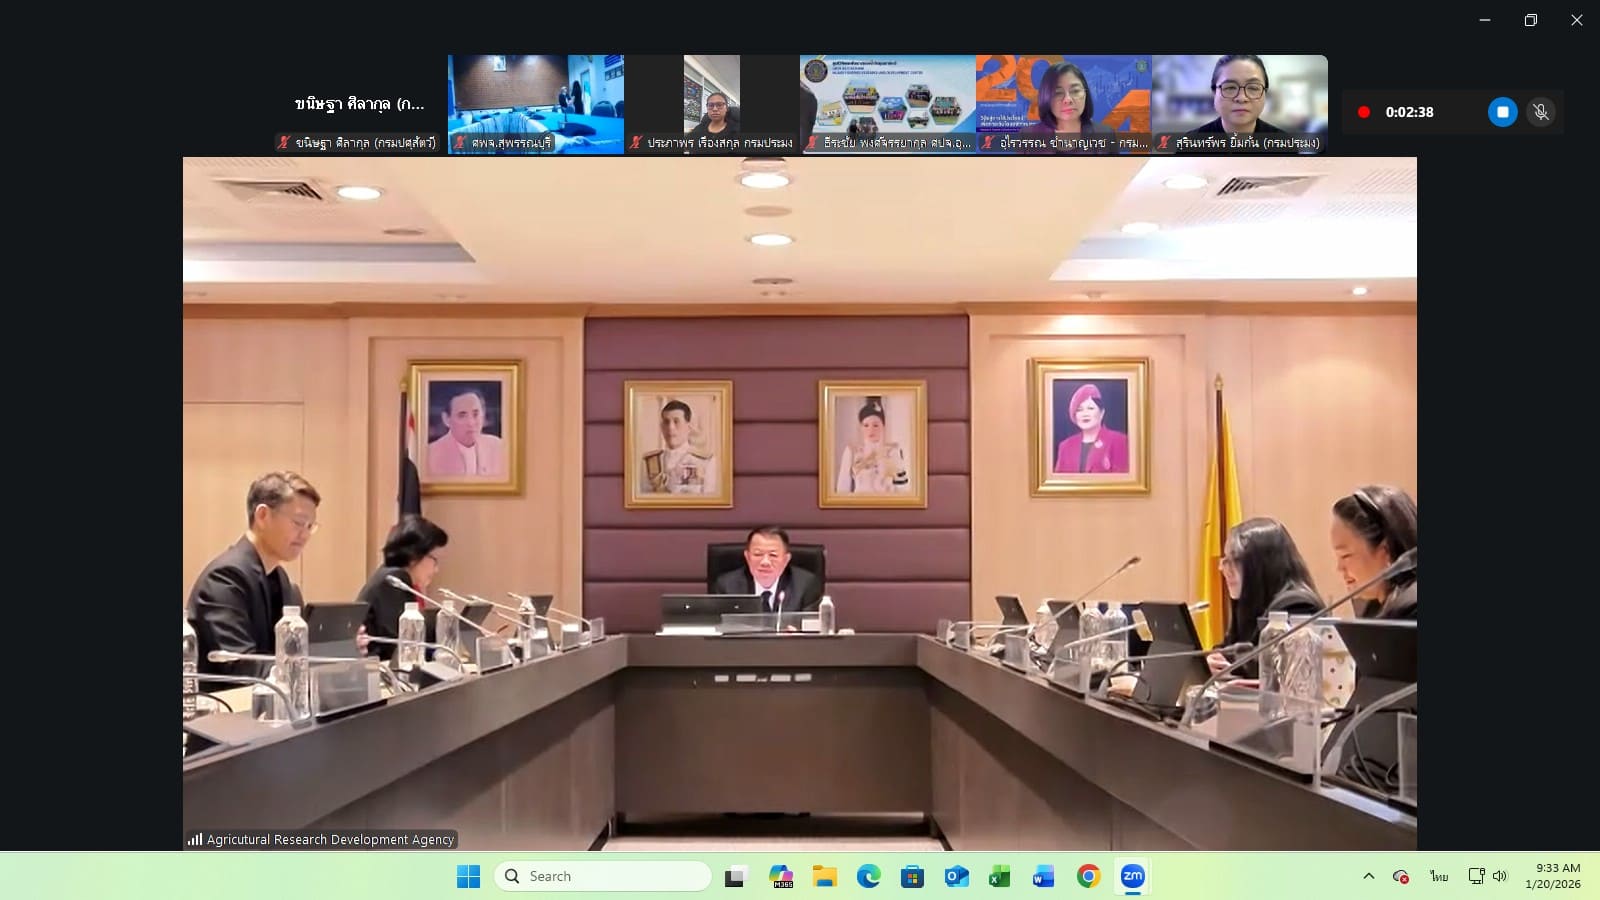Launch Microsoft Edge browser
Image resolution: width=1600 pixels, height=900 pixels.
tap(868, 877)
